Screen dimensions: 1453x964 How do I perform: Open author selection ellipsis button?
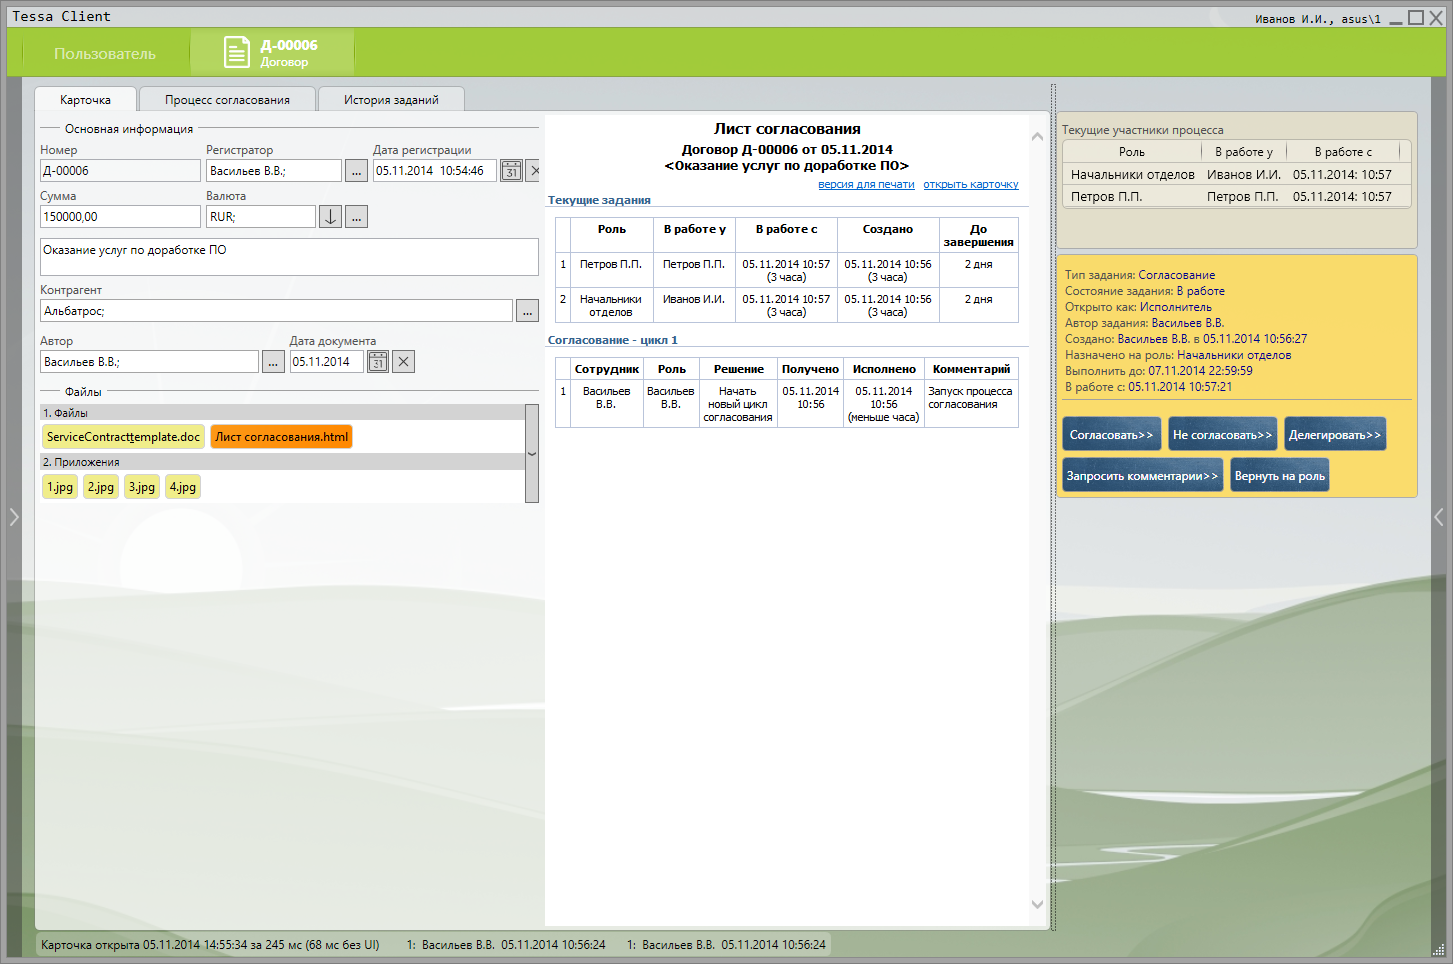pyautogui.click(x=273, y=362)
